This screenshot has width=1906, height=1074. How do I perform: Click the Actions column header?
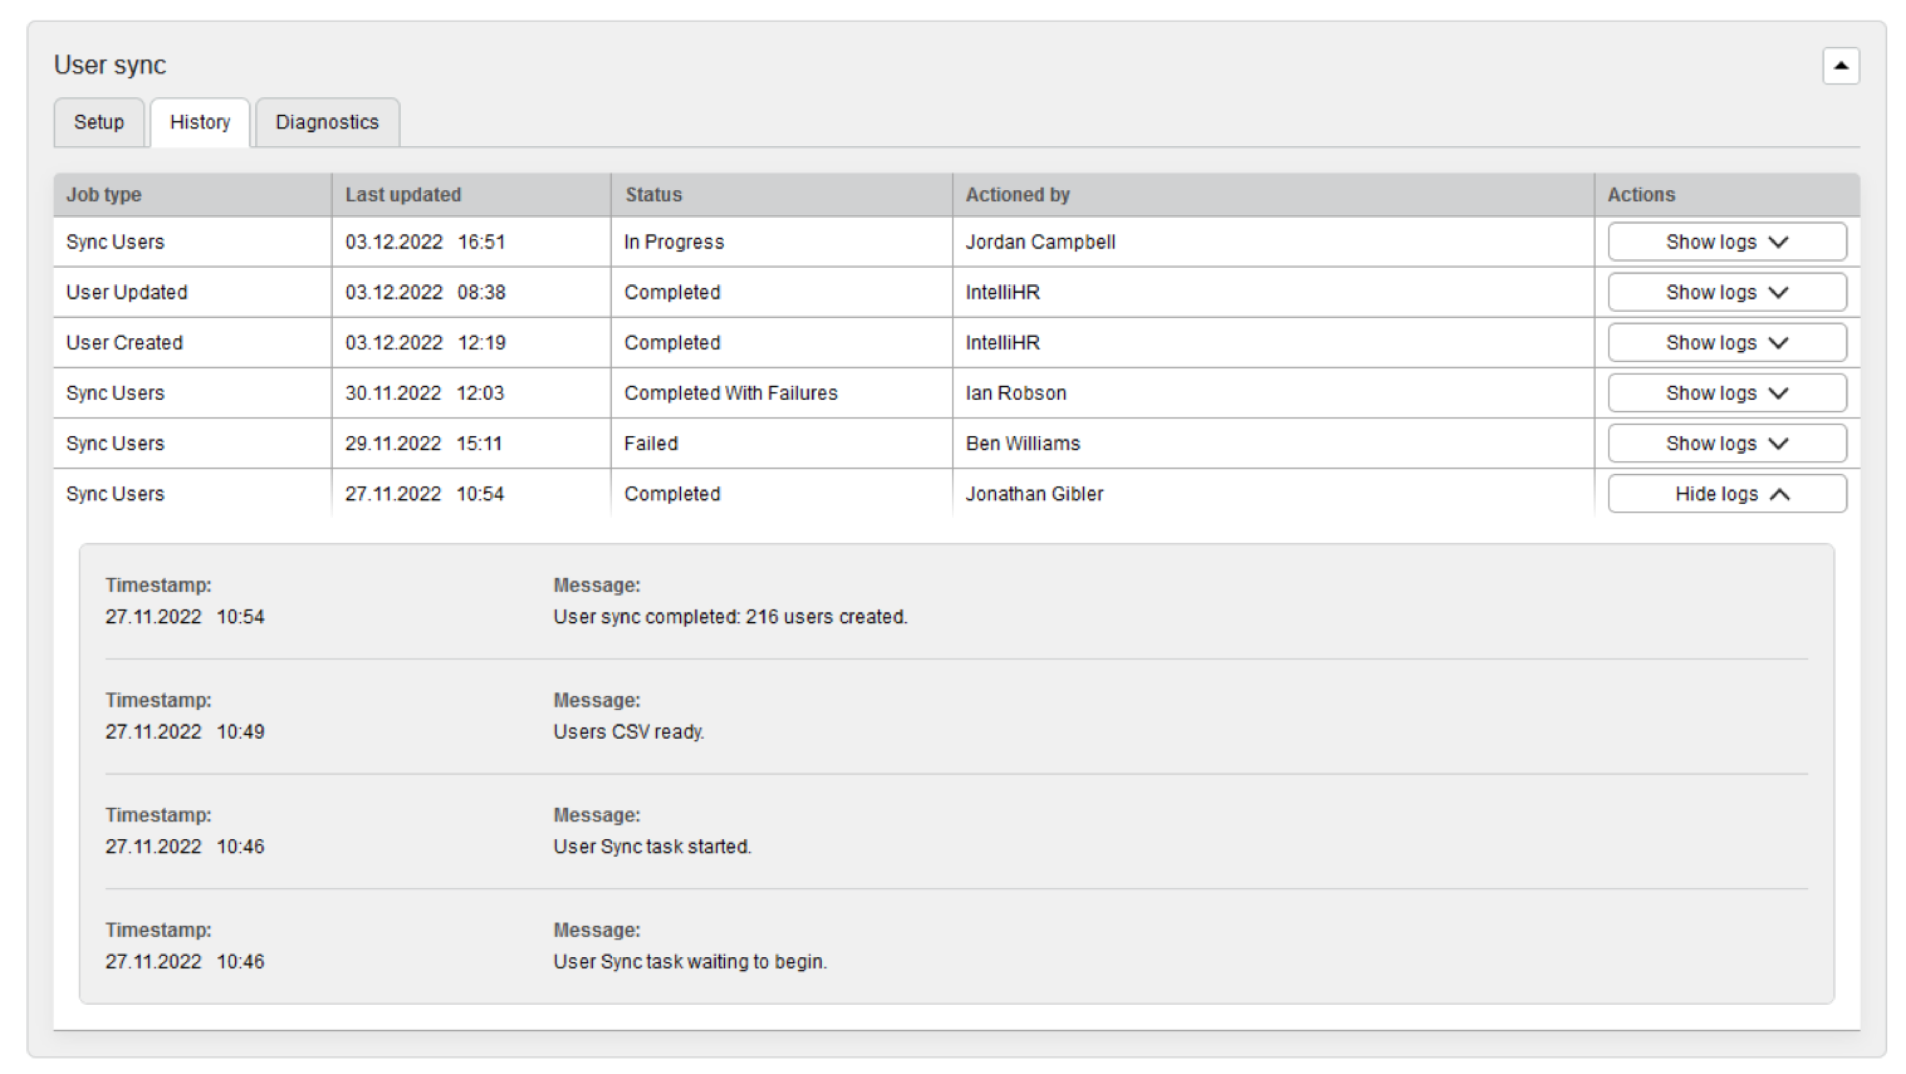(x=1641, y=195)
